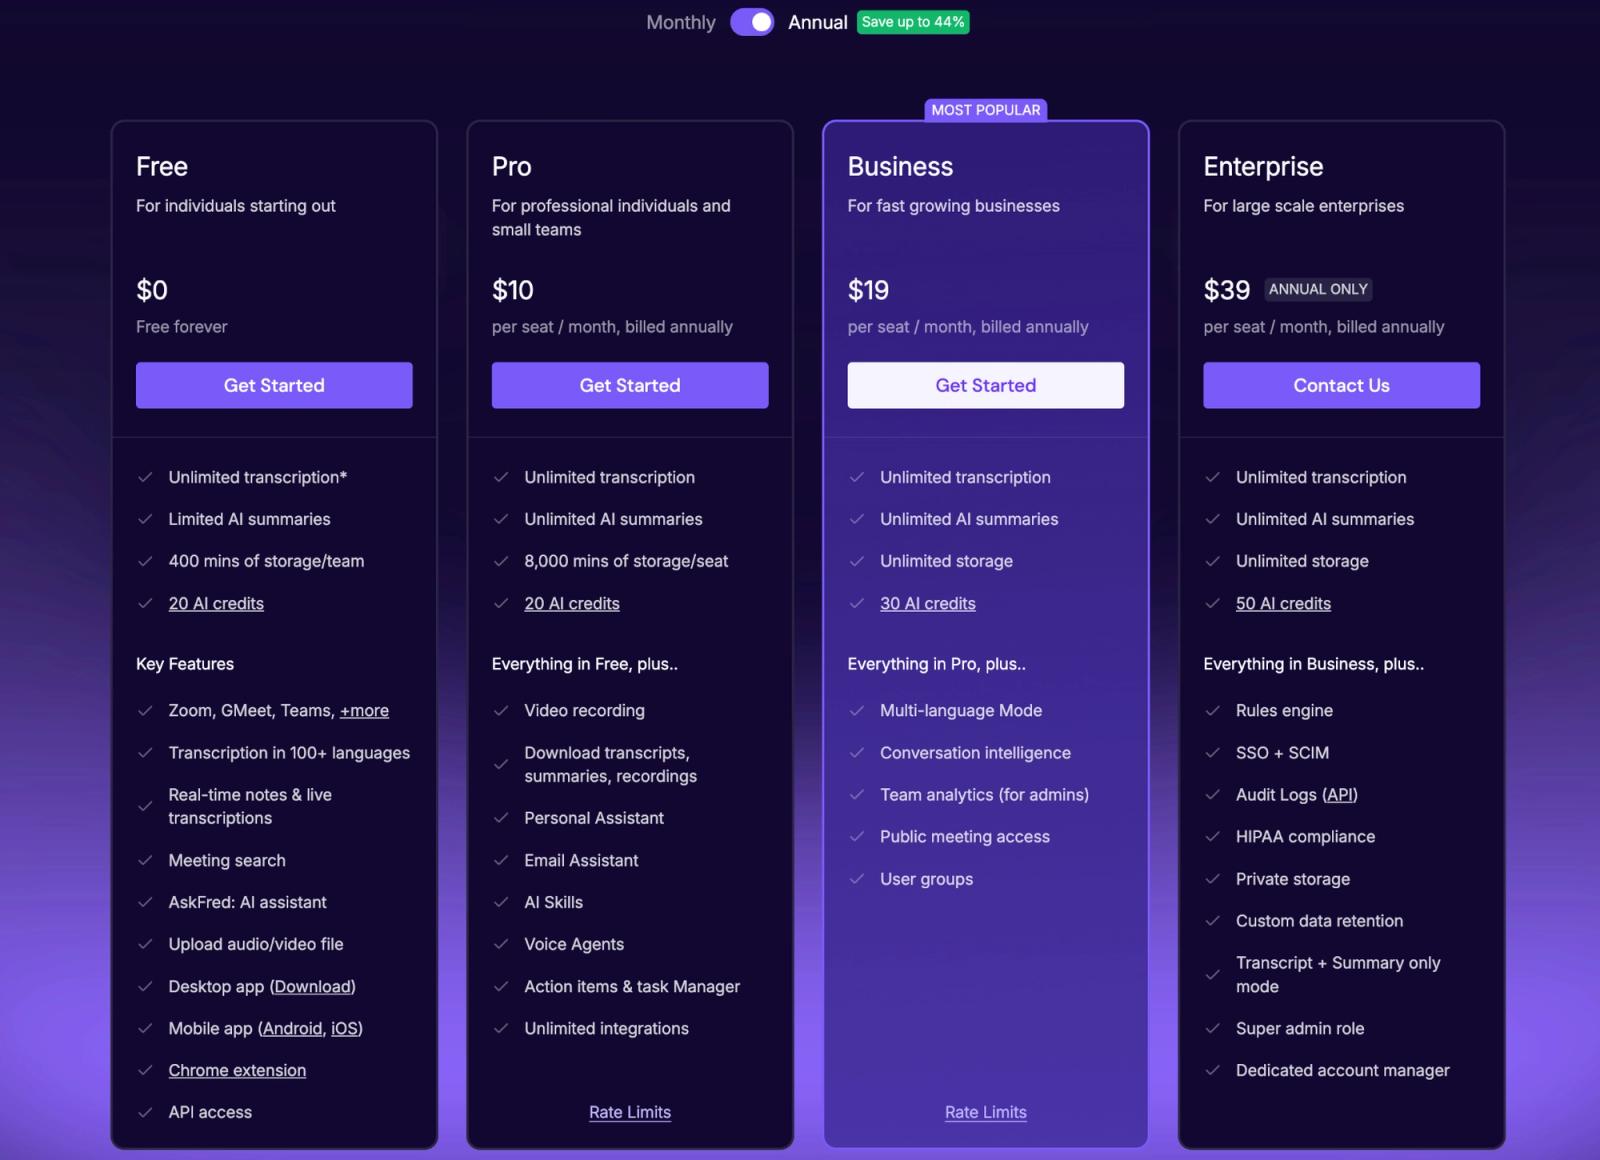Open the Android mobile app link

(293, 1029)
